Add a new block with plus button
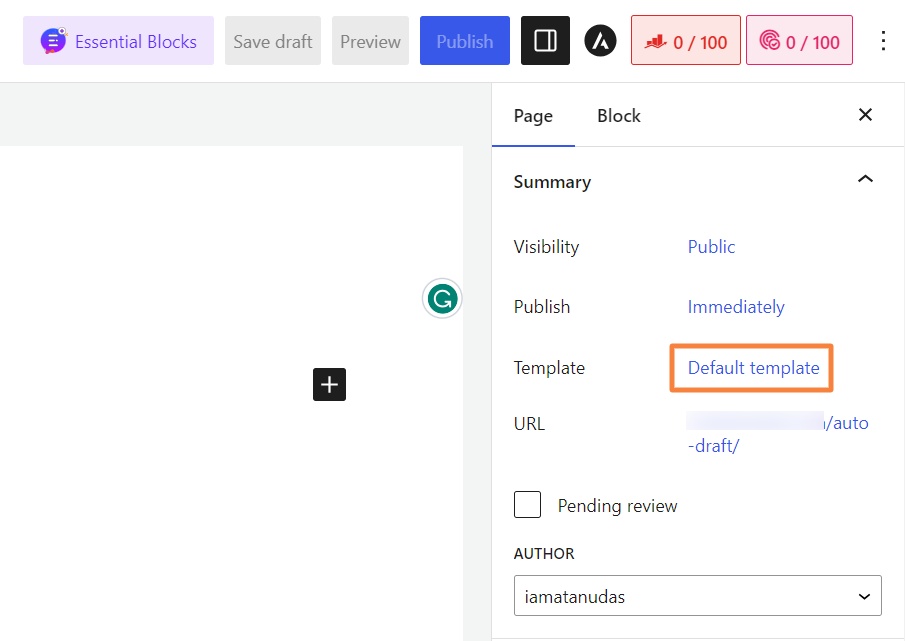905x641 pixels. [330, 384]
